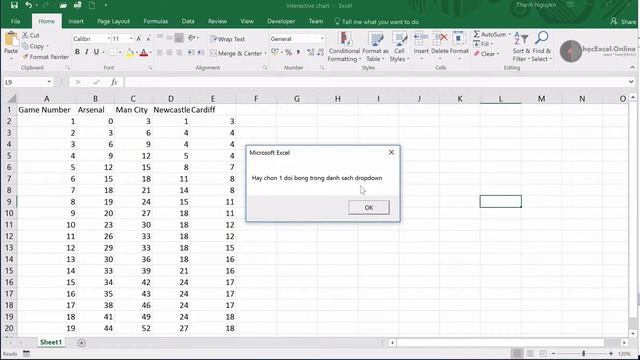
Task: Click the Decrease Font Size icon
Action: point(148,38)
